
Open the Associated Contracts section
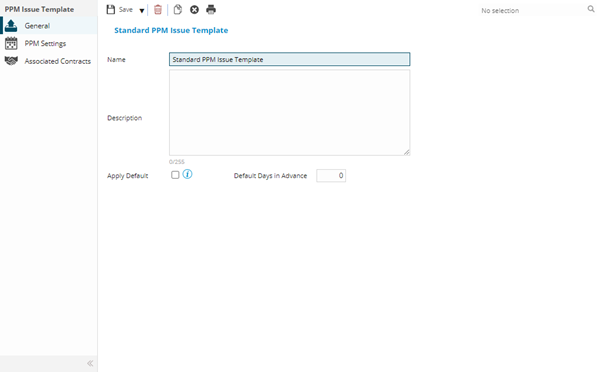pyautogui.click(x=49, y=61)
